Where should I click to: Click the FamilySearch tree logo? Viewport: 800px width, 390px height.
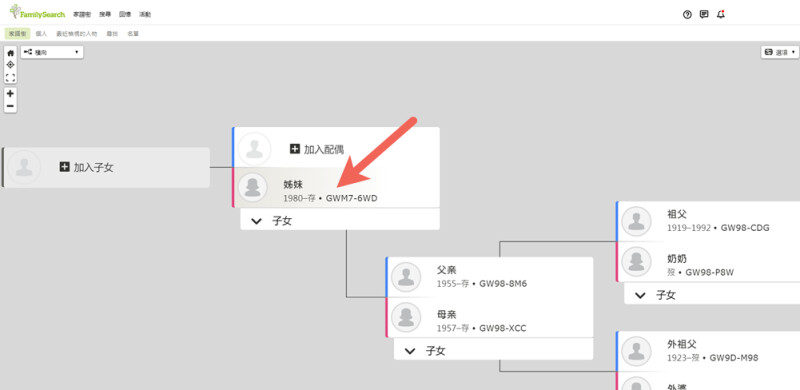pos(37,12)
